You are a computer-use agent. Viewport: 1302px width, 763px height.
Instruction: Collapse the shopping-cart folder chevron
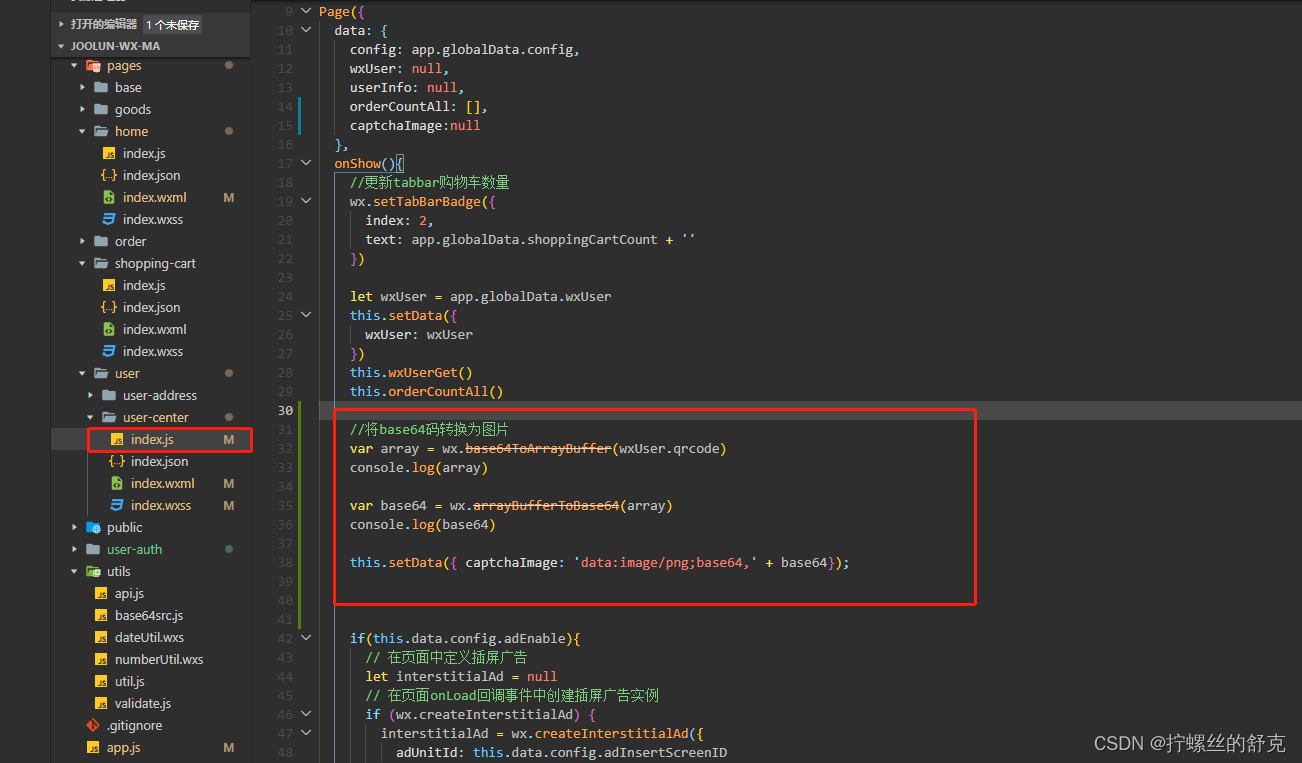coord(82,264)
